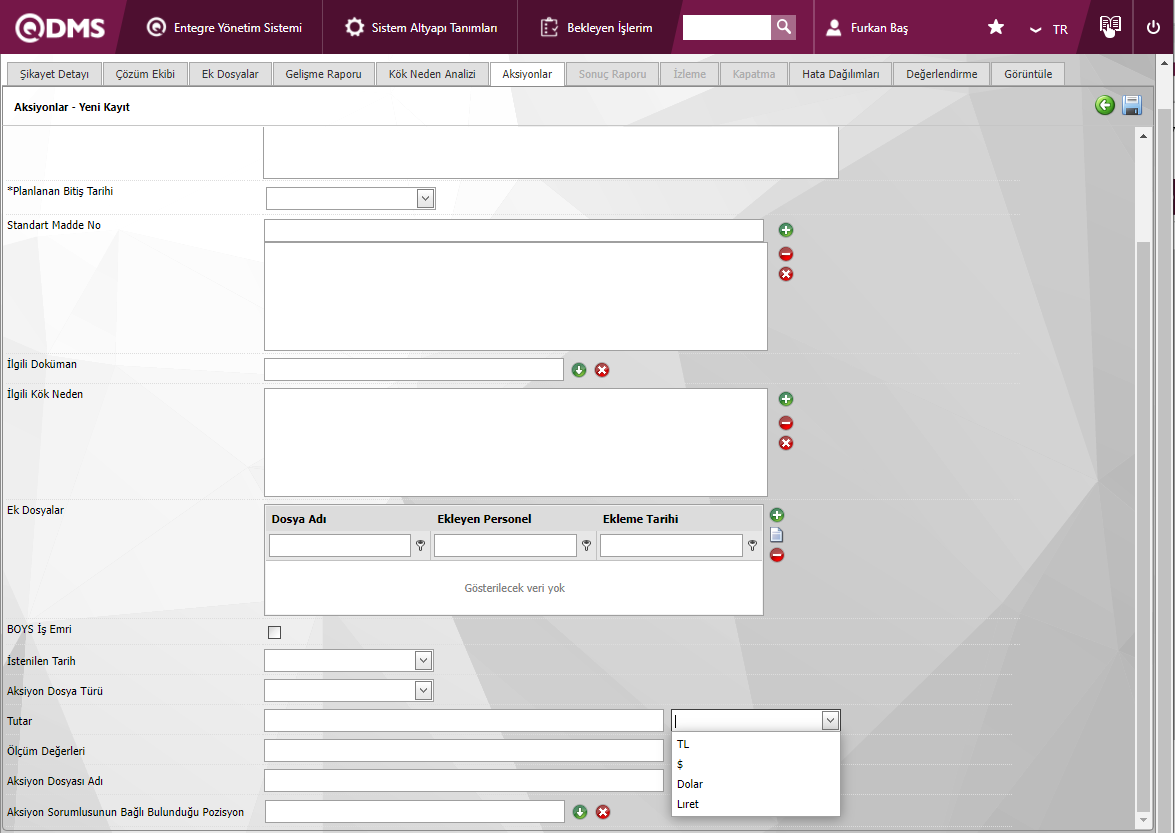The height and width of the screenshot is (833, 1175).
Task: Clear İlgili Kök Neden list with X icon
Action: (785, 443)
